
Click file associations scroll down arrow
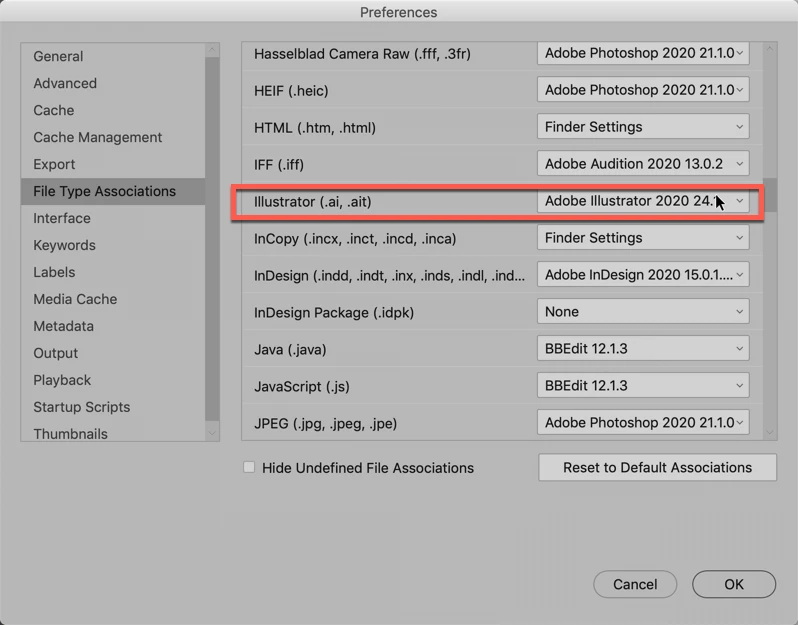point(770,432)
